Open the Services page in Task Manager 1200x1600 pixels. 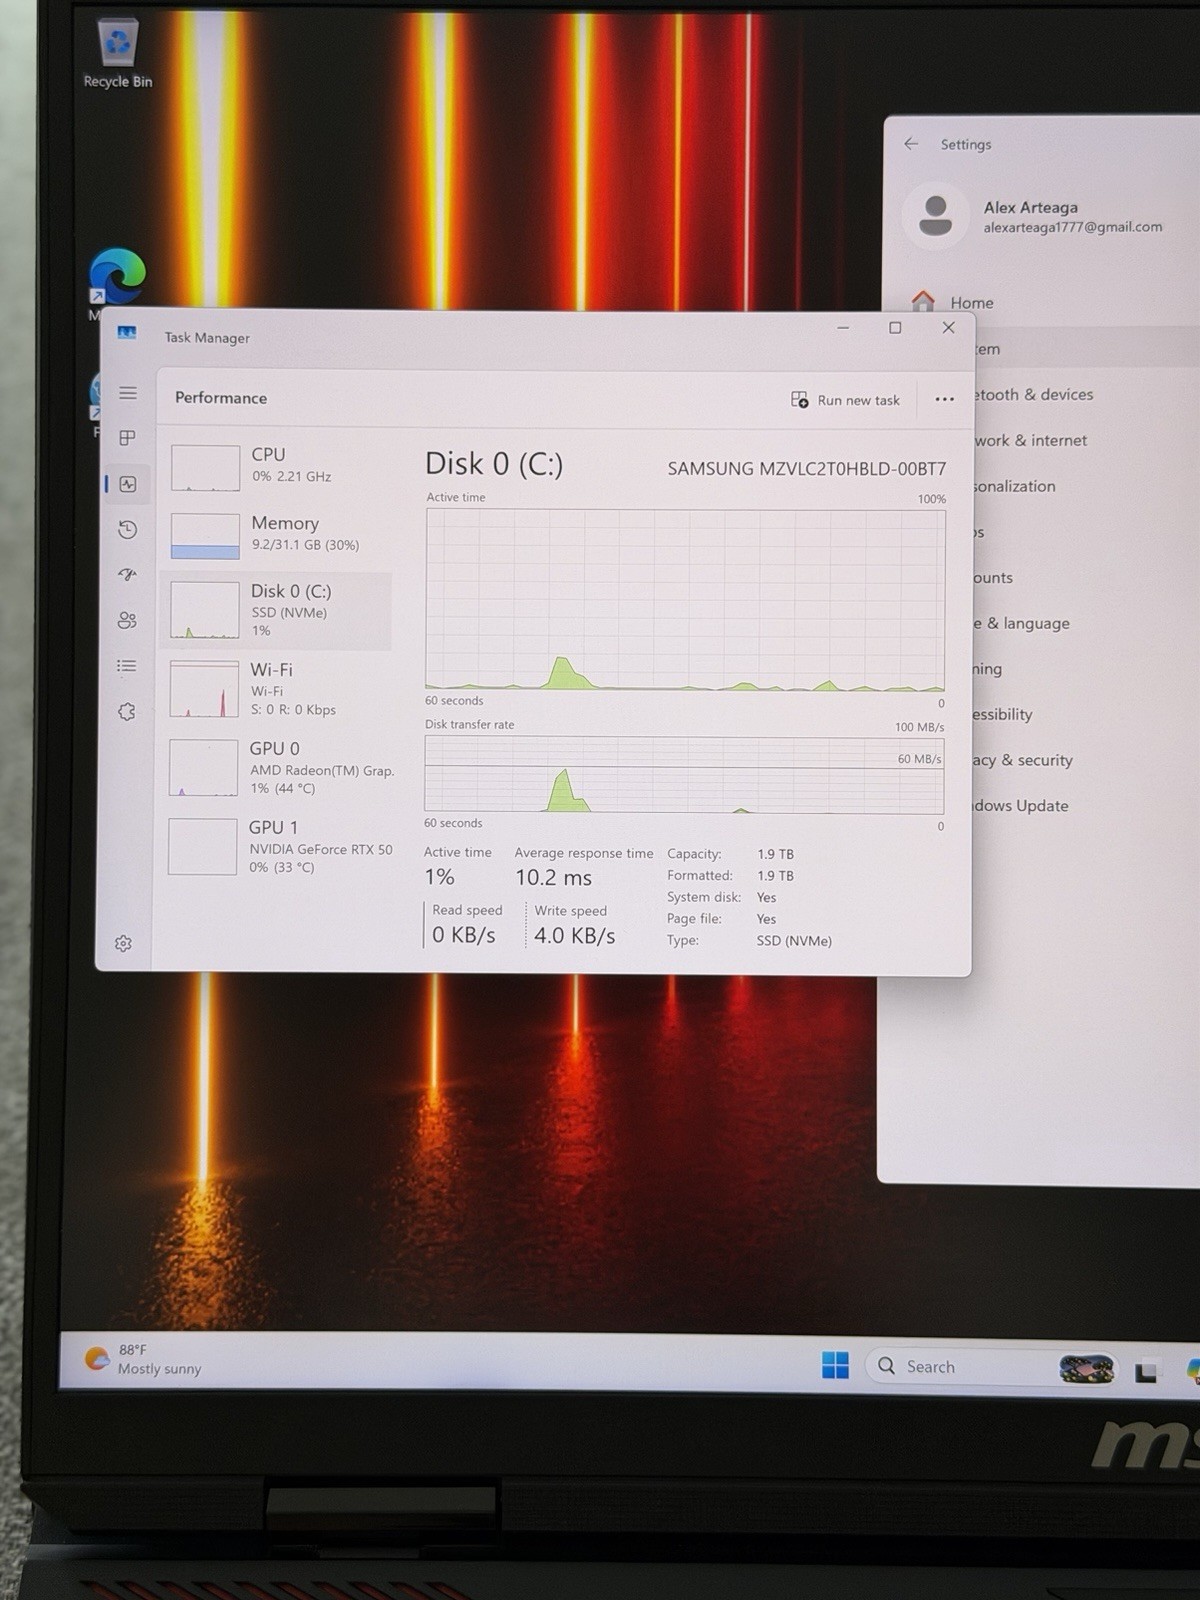click(x=126, y=712)
